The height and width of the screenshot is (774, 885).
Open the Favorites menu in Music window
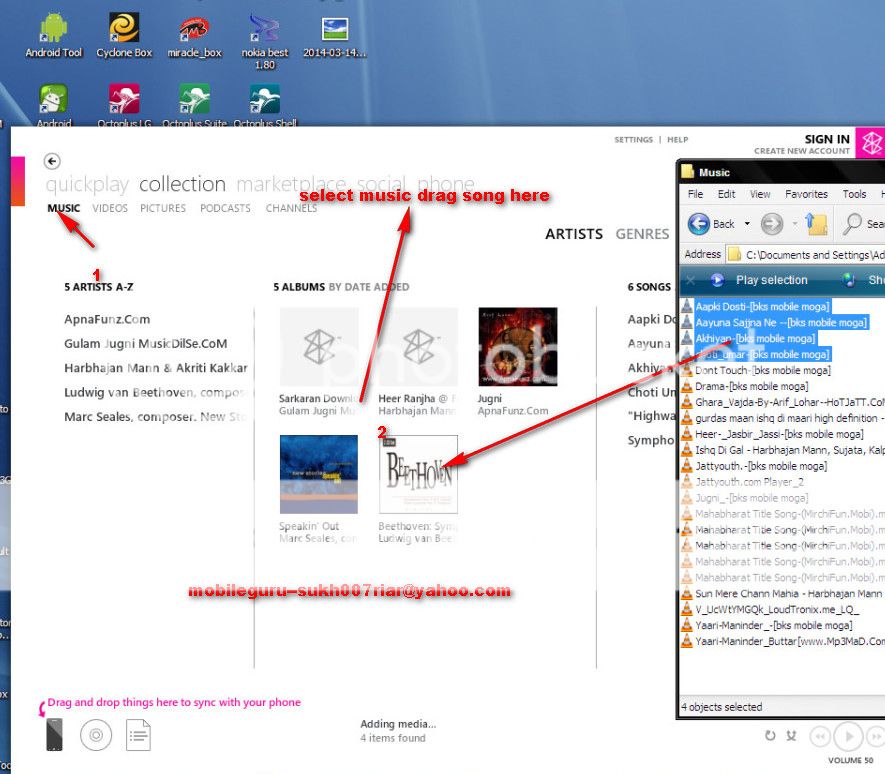(806, 194)
